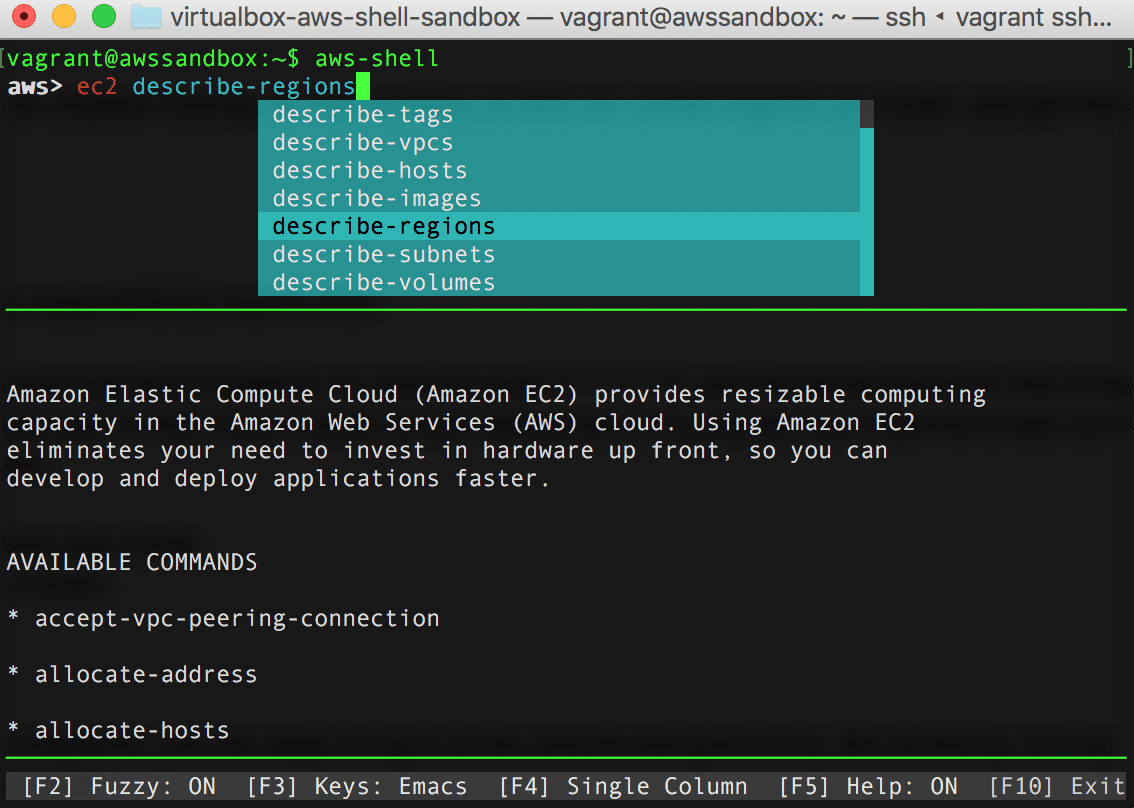Switch the F4 Single Column layout

tap(623, 786)
